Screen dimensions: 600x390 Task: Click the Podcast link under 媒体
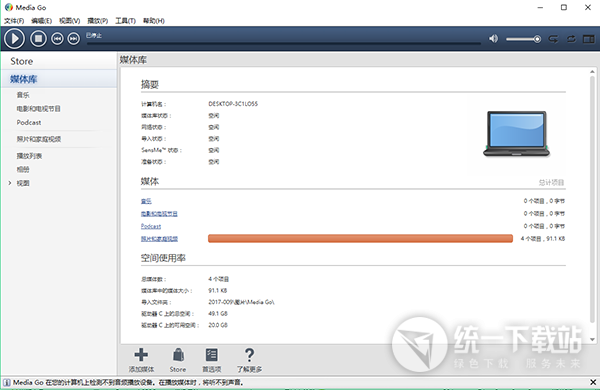click(x=151, y=226)
